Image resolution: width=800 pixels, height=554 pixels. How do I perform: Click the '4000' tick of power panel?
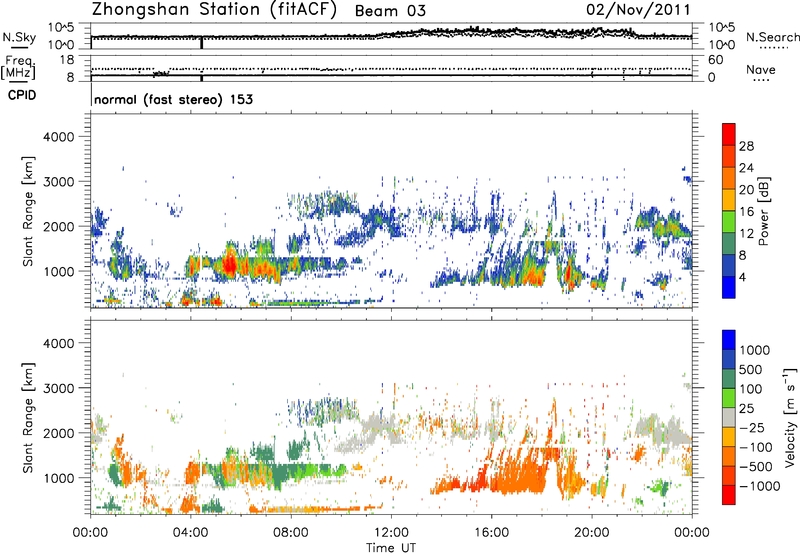click(x=59, y=137)
